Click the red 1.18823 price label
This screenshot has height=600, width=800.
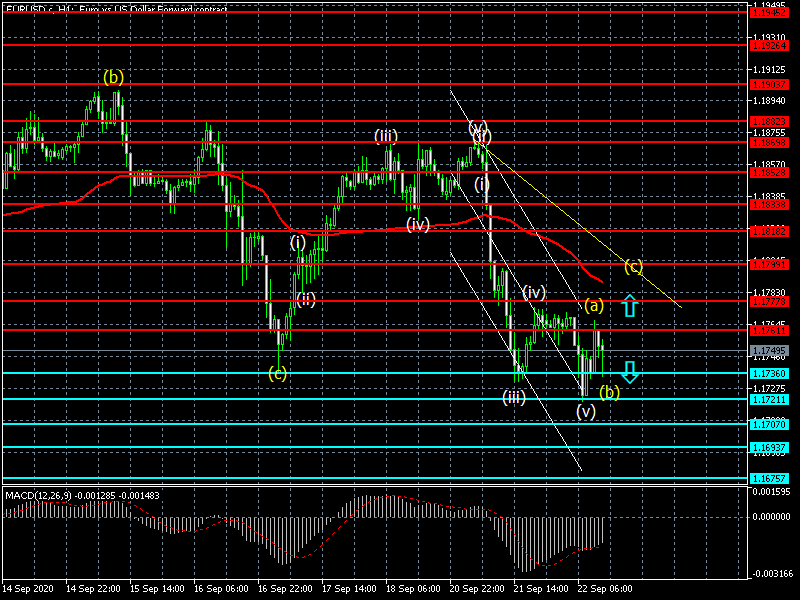[769, 122]
